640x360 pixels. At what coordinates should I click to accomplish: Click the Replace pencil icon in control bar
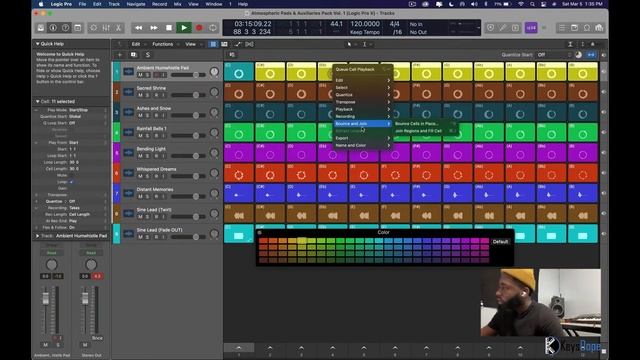click(x=503, y=28)
